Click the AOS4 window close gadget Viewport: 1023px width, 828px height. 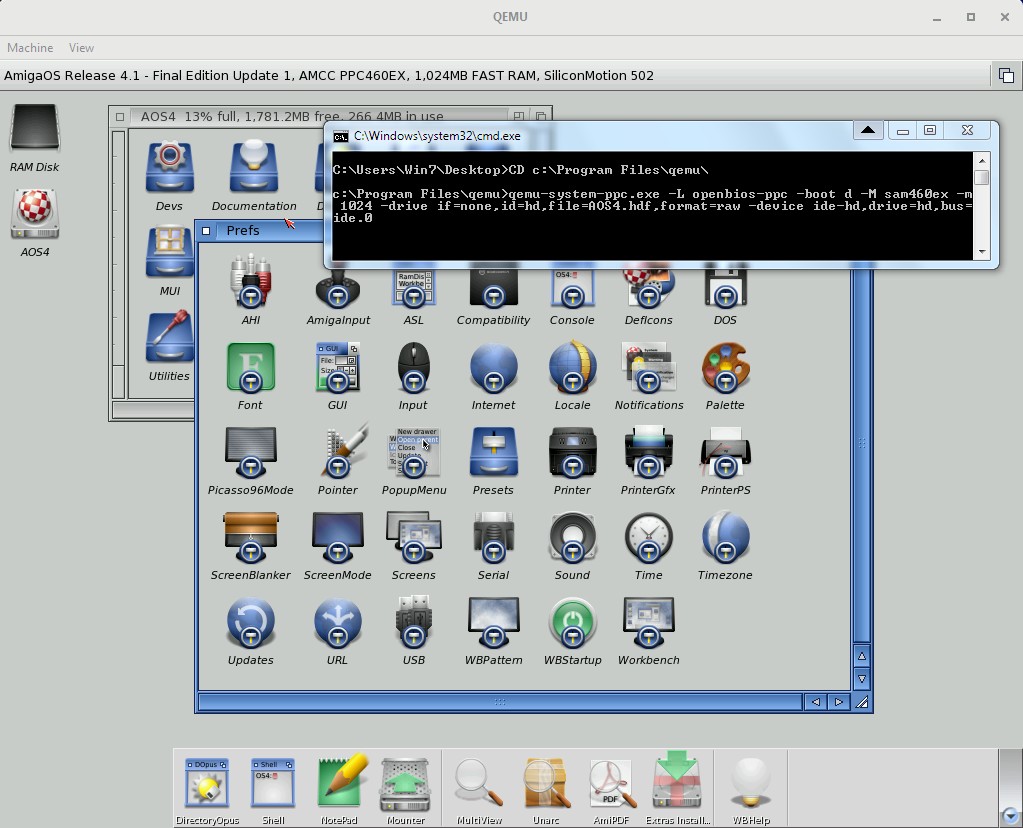click(x=120, y=117)
